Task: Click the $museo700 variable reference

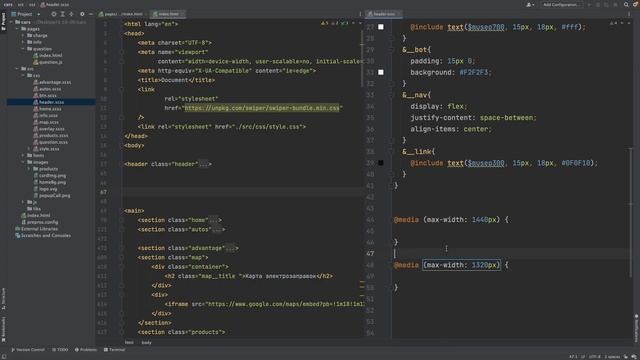Action: tap(486, 27)
